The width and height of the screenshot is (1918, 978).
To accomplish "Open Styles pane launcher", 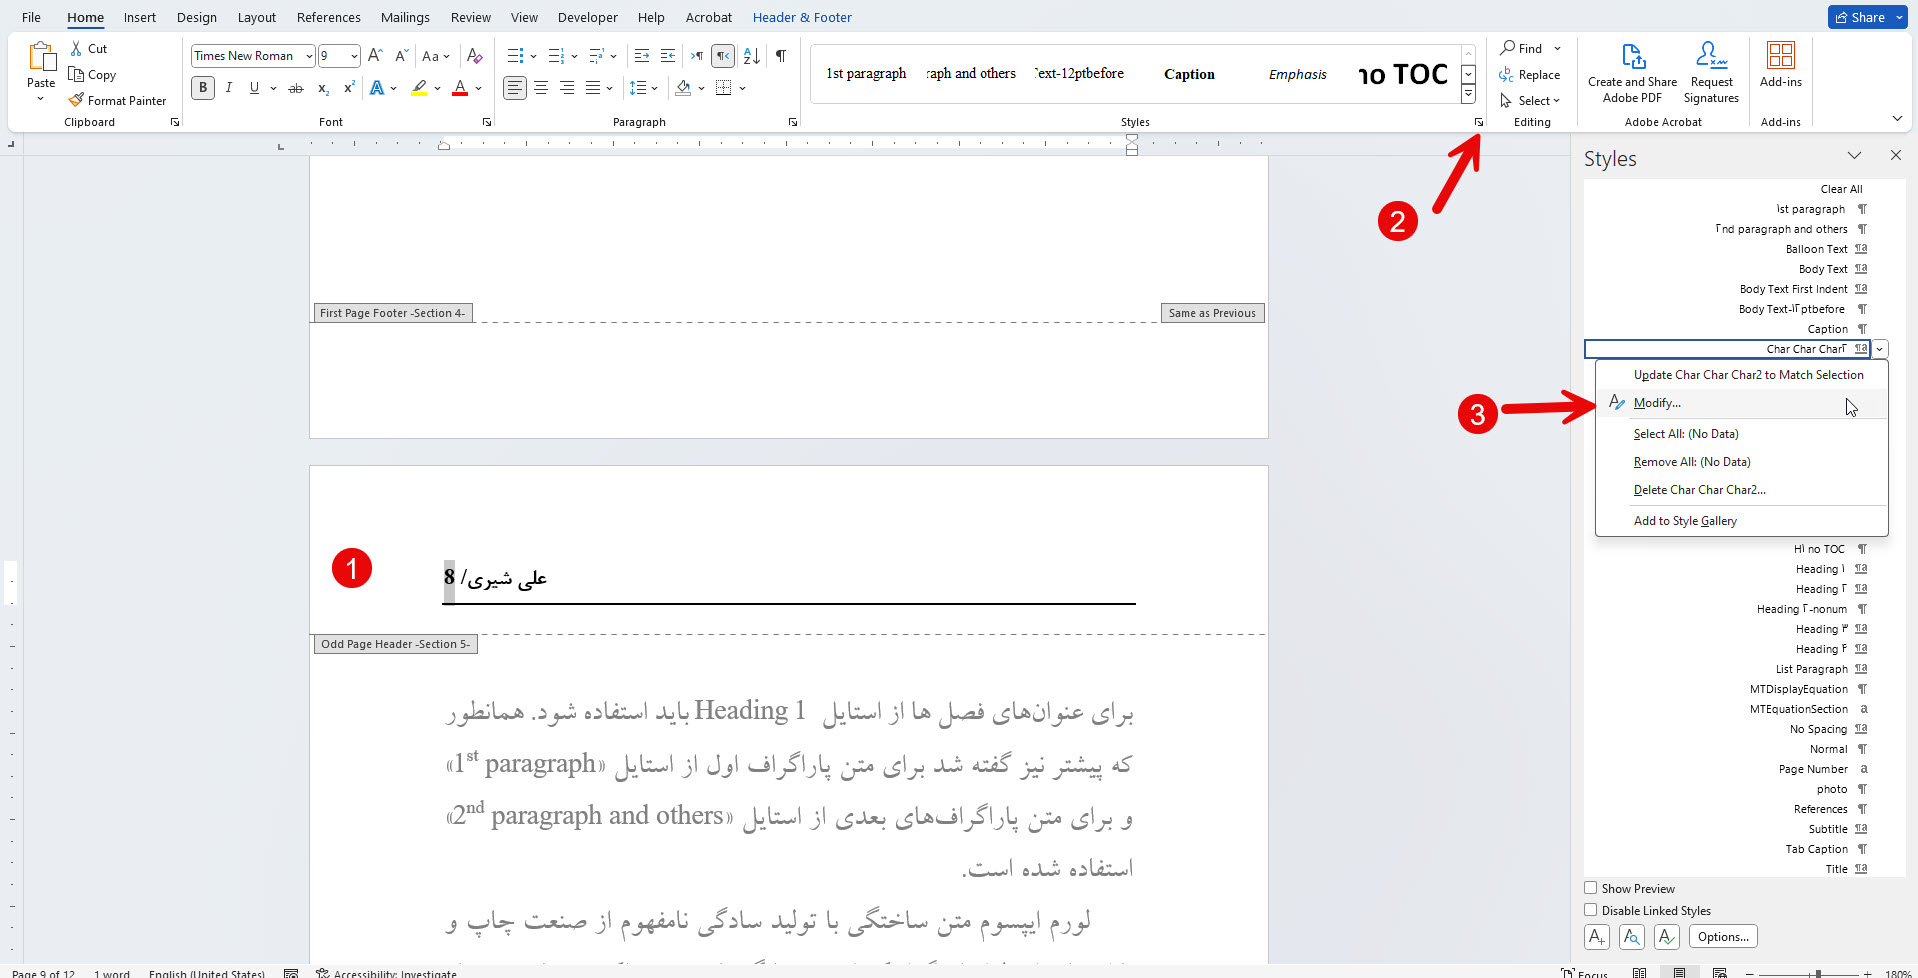I will coord(1478,122).
